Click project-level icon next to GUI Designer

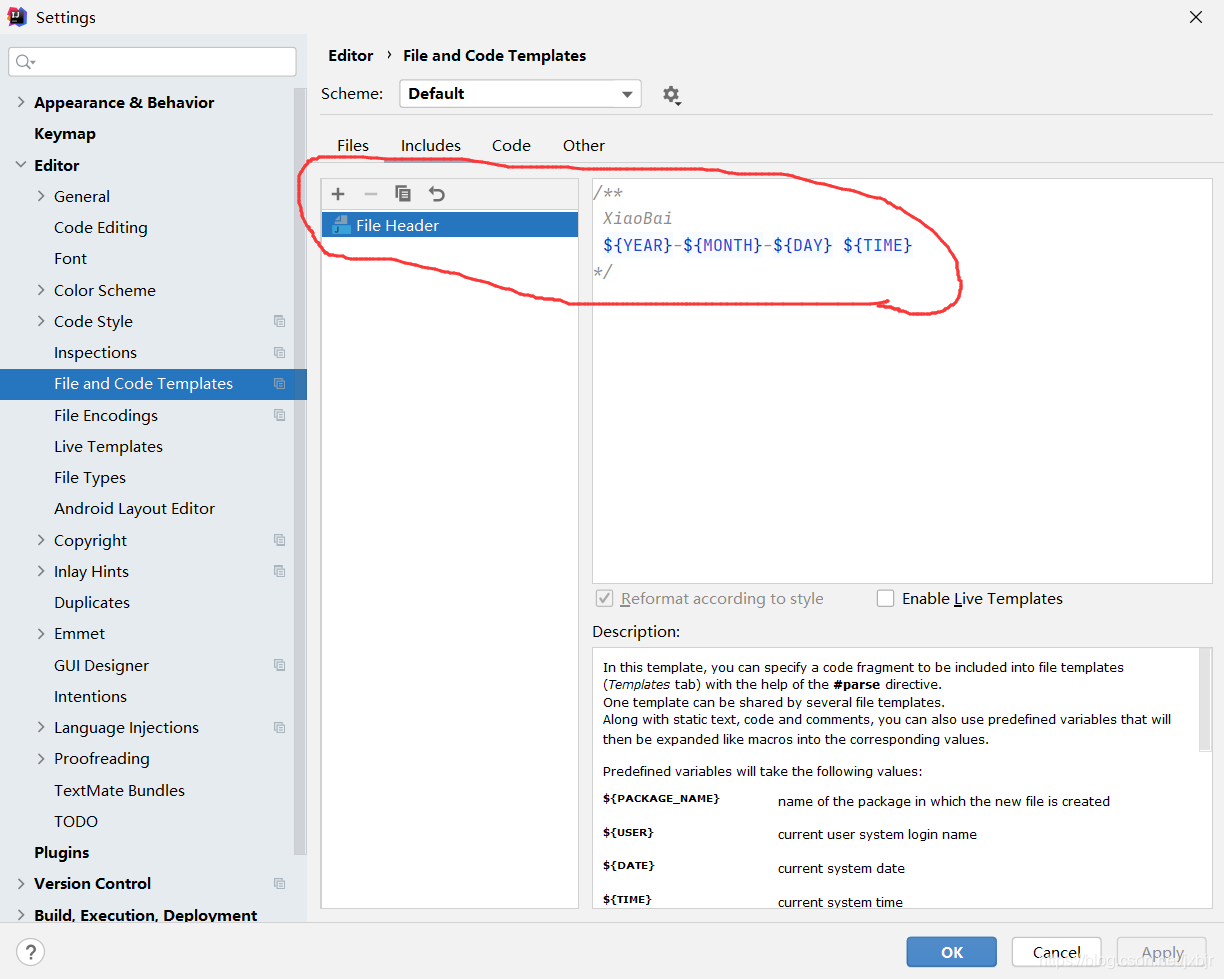click(x=279, y=665)
